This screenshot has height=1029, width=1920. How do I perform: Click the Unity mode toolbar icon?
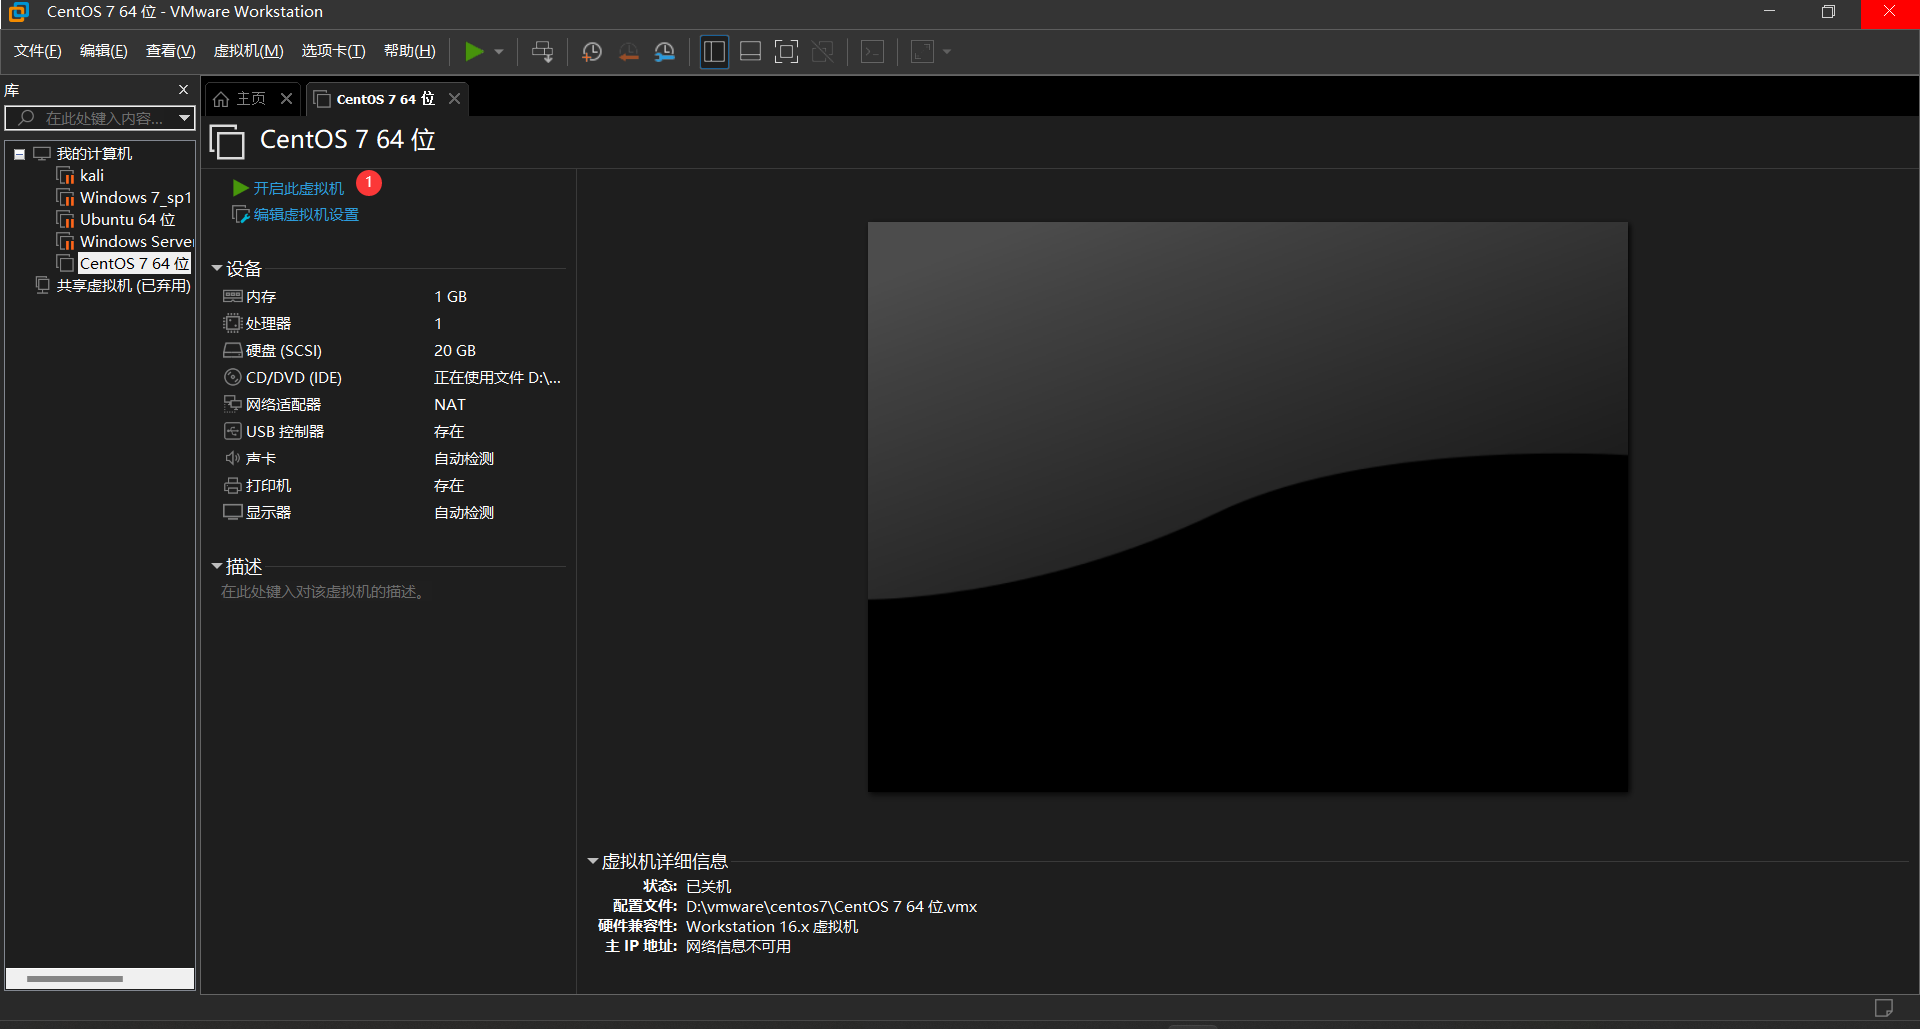pos(823,52)
